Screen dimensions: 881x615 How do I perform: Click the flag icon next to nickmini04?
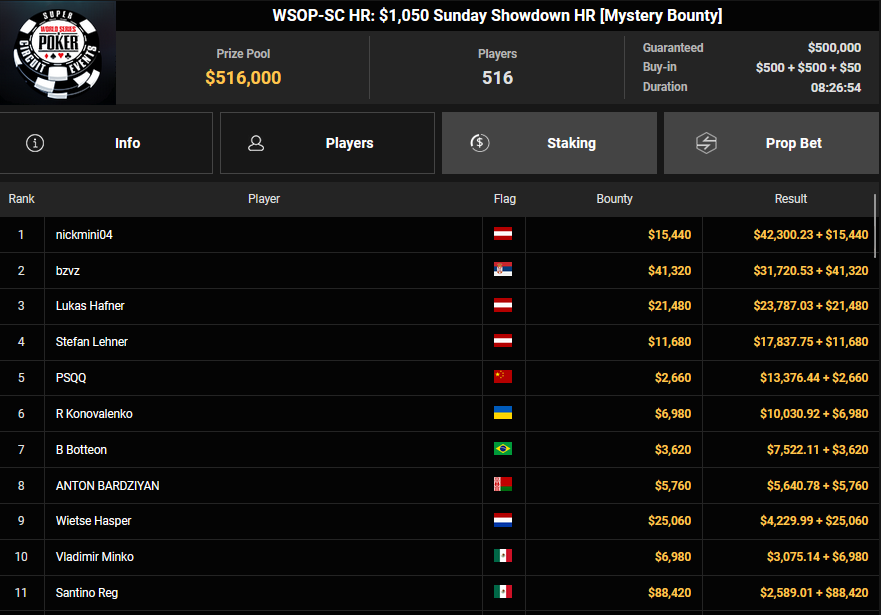[503, 235]
